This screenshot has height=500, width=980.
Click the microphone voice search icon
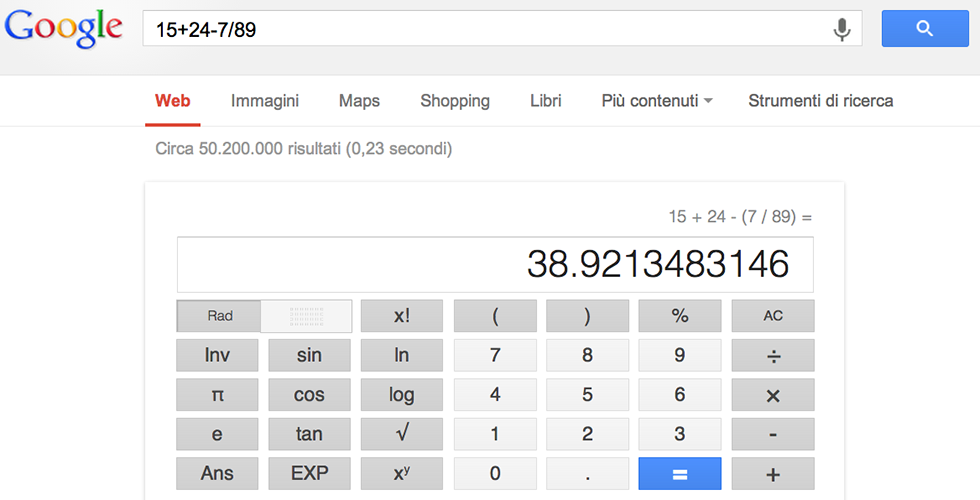(842, 30)
